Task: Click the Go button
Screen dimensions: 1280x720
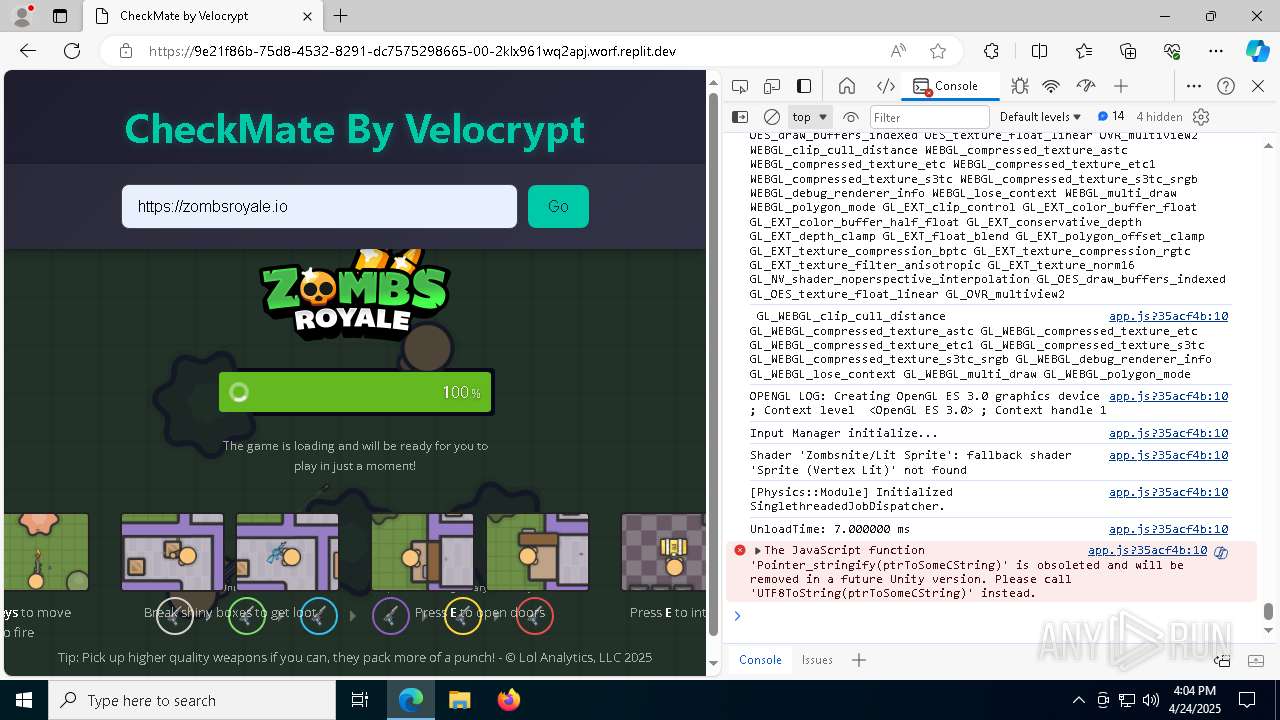Action: (558, 206)
